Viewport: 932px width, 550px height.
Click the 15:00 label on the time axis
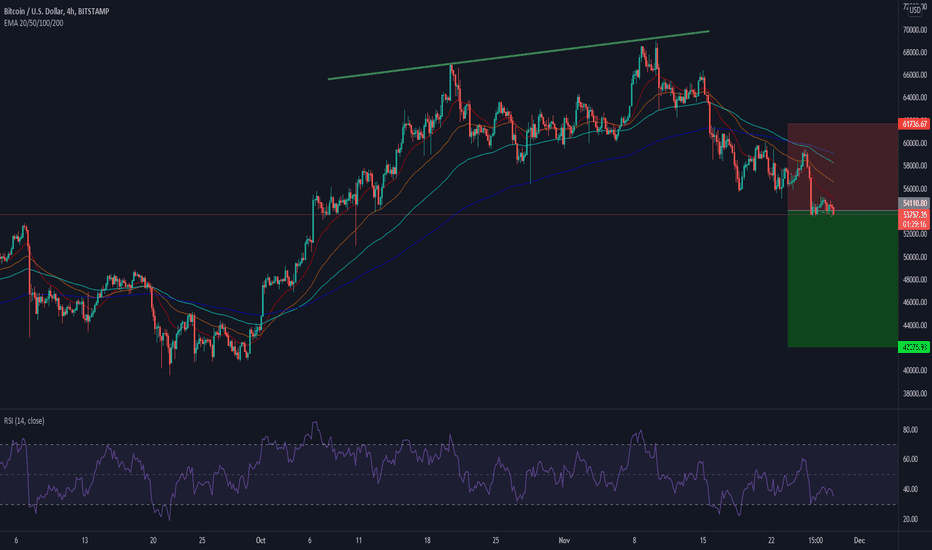[816, 540]
